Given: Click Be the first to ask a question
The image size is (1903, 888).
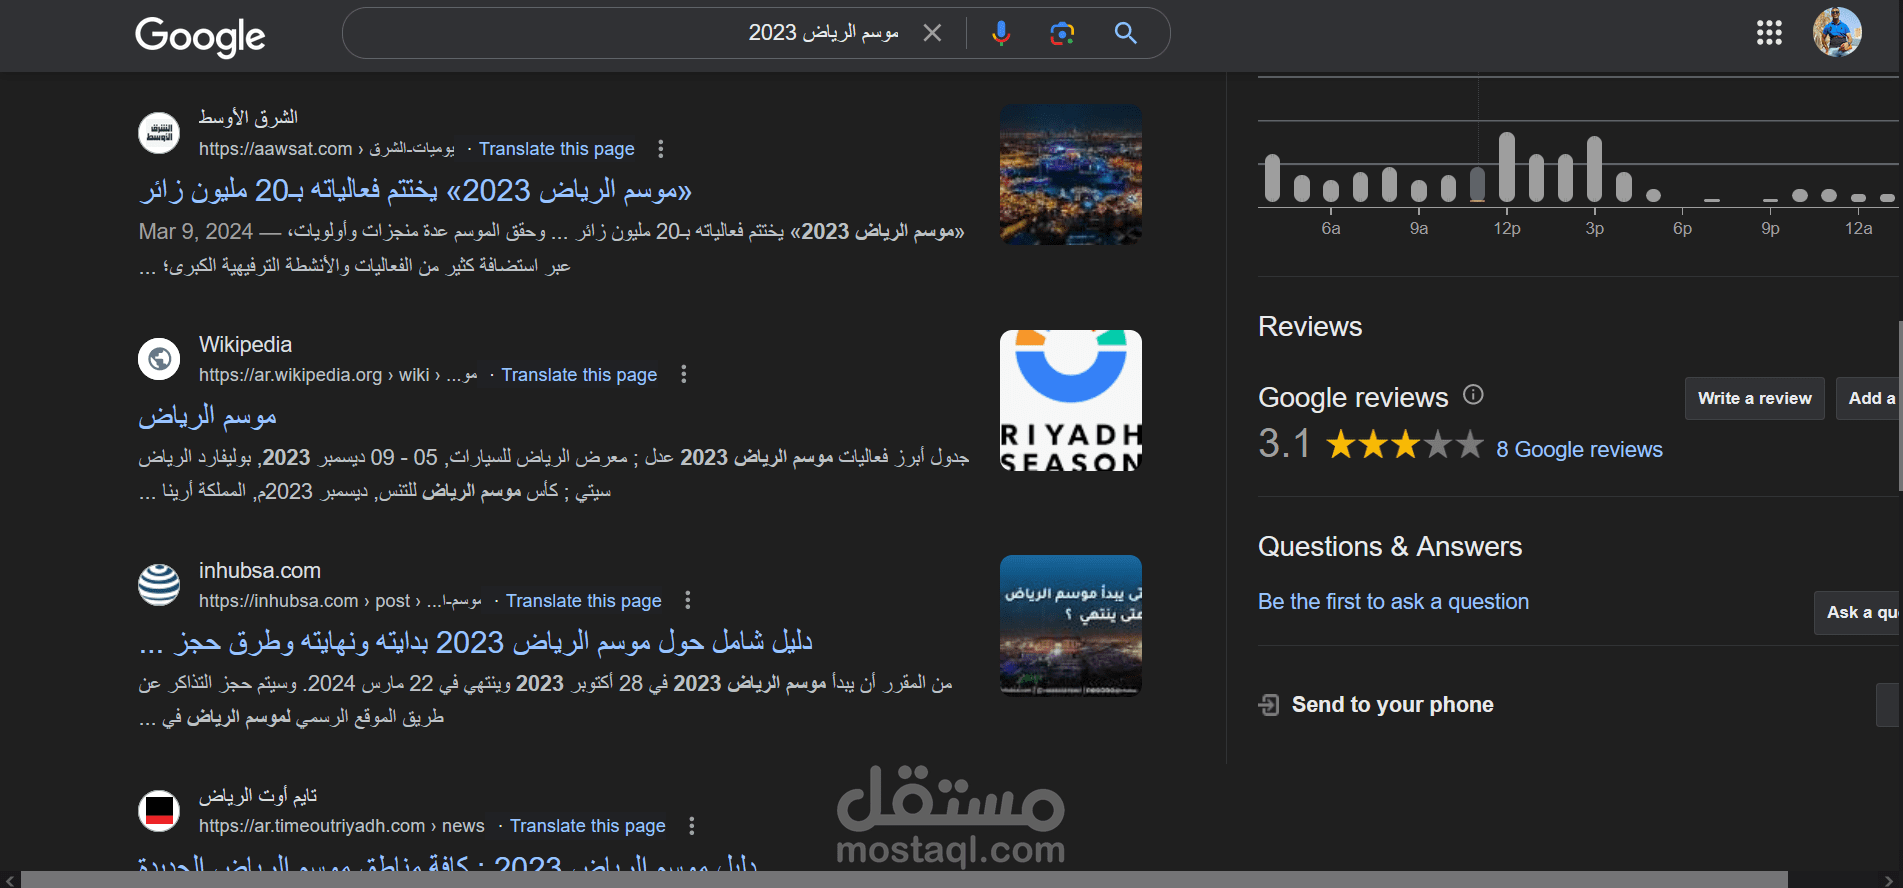Looking at the screenshot, I should (x=1393, y=602).
